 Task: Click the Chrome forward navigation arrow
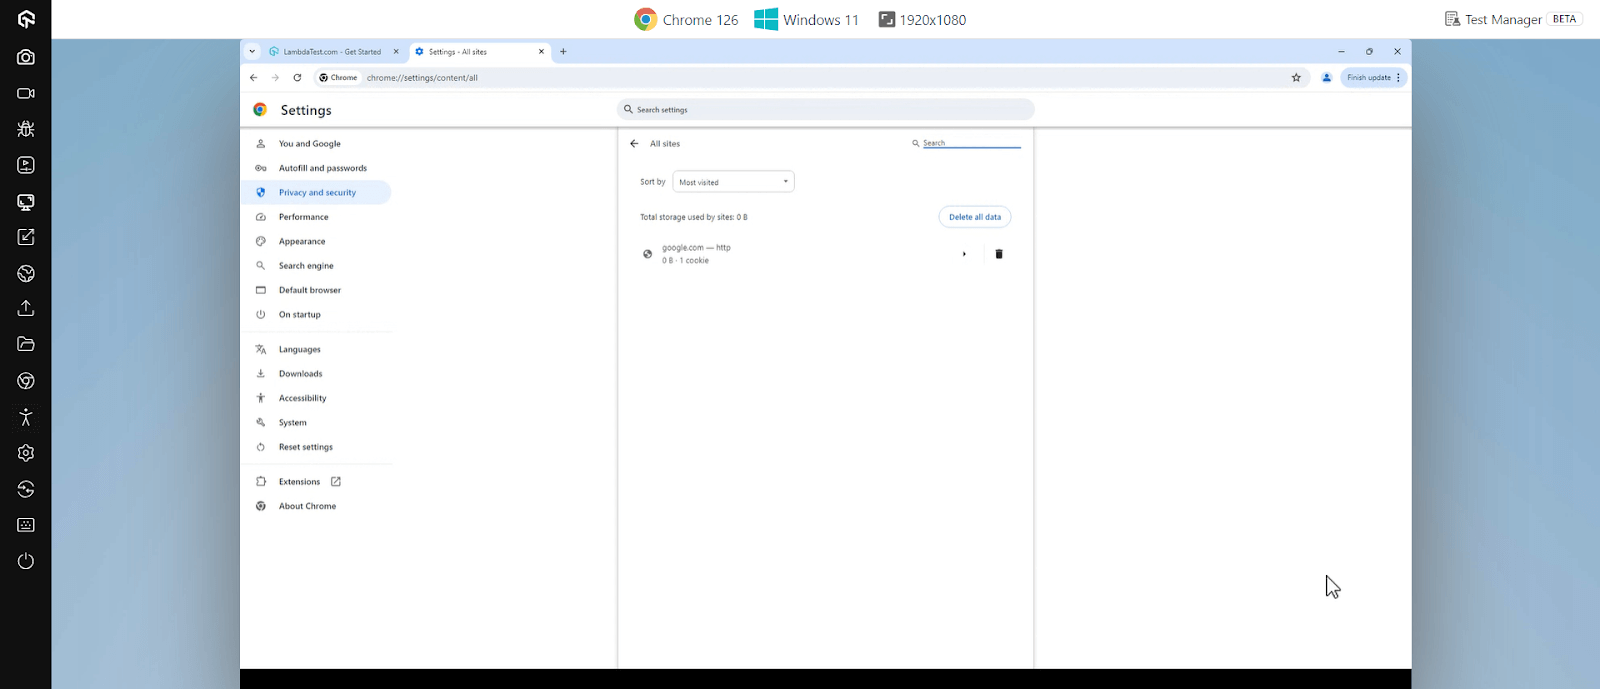[x=275, y=77]
